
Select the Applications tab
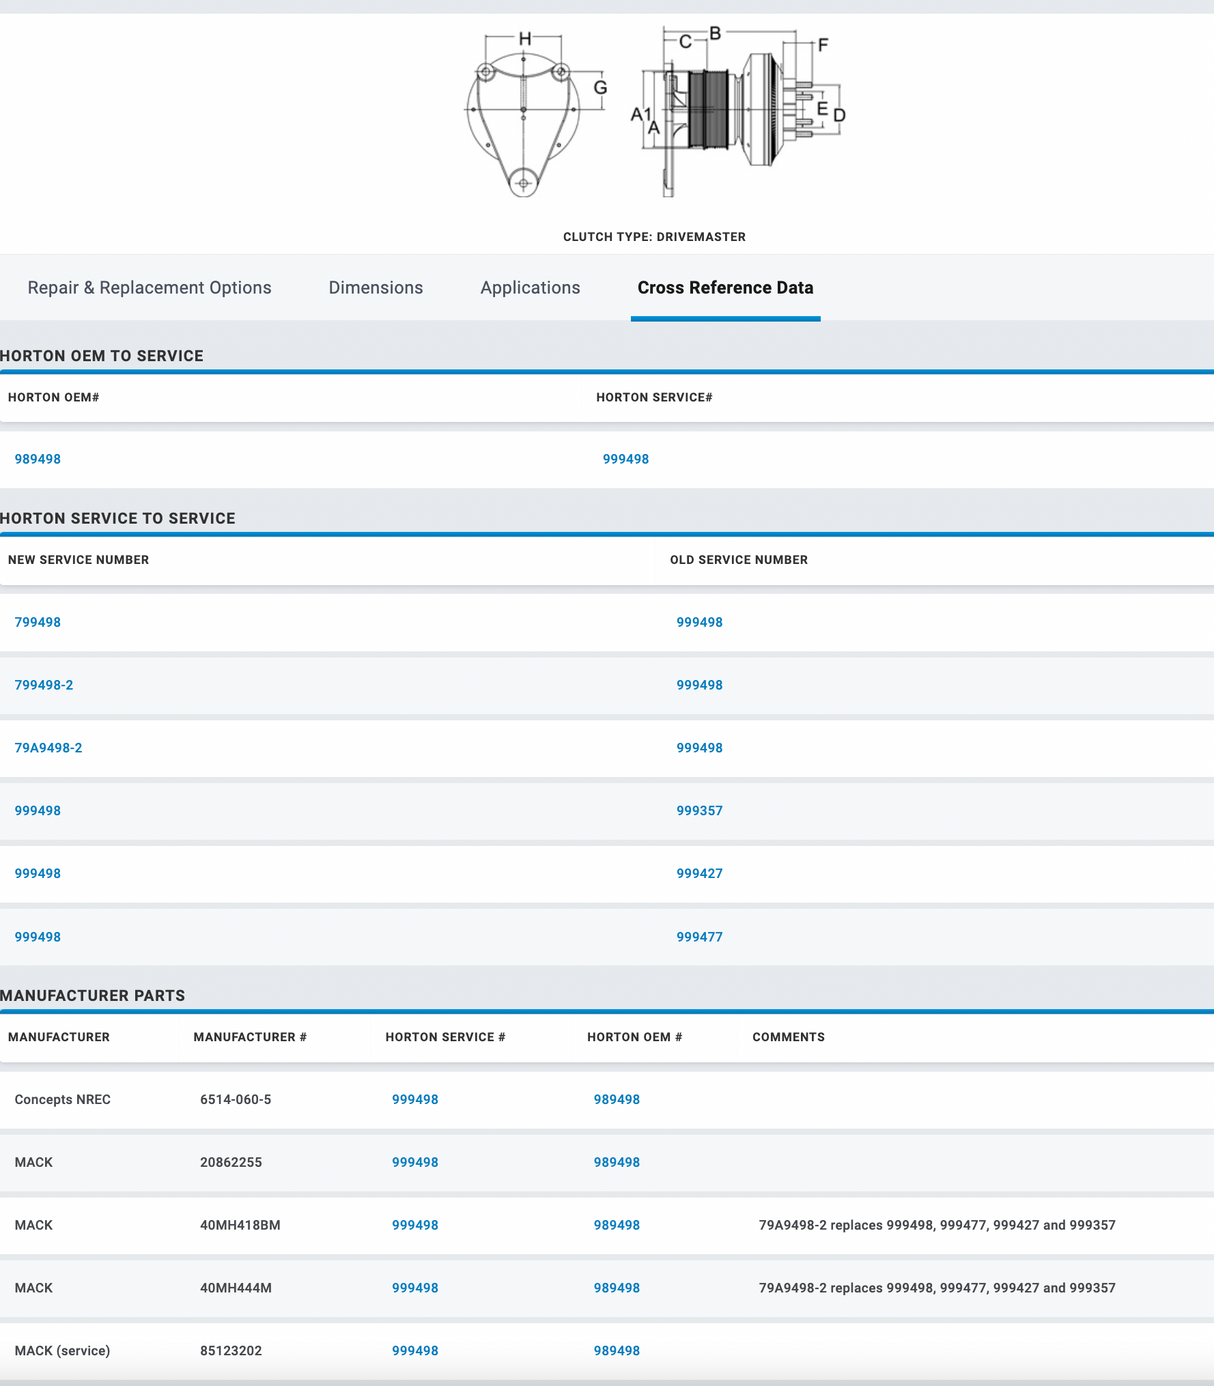click(x=530, y=288)
